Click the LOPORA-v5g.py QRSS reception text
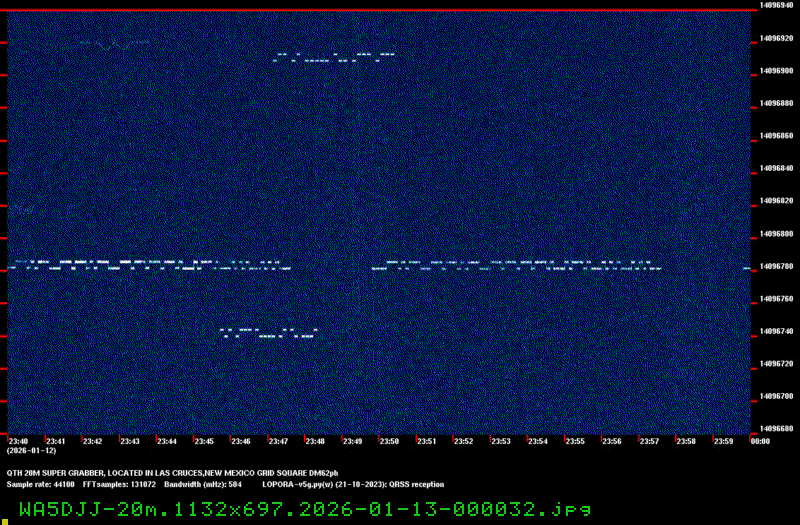The image size is (800, 525). pos(353,485)
